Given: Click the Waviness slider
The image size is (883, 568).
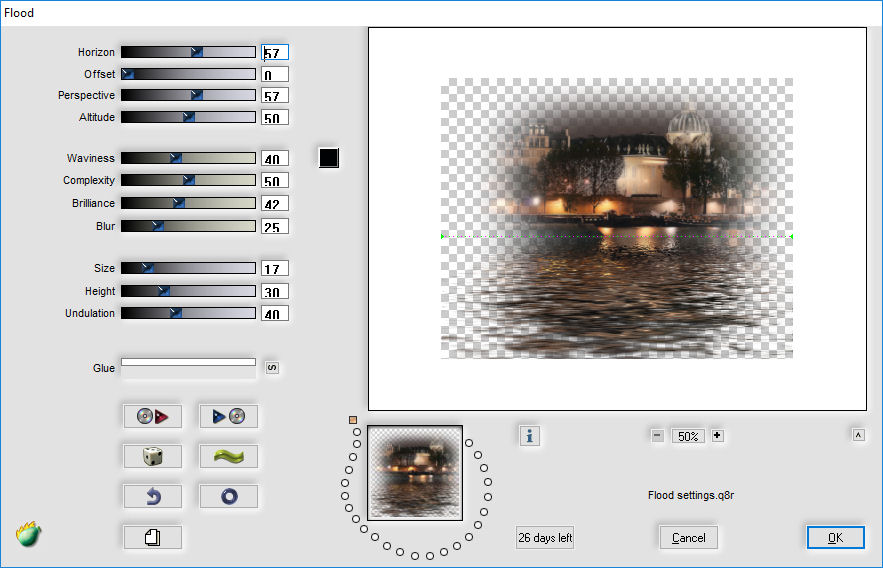Looking at the screenshot, I should click(x=189, y=158).
